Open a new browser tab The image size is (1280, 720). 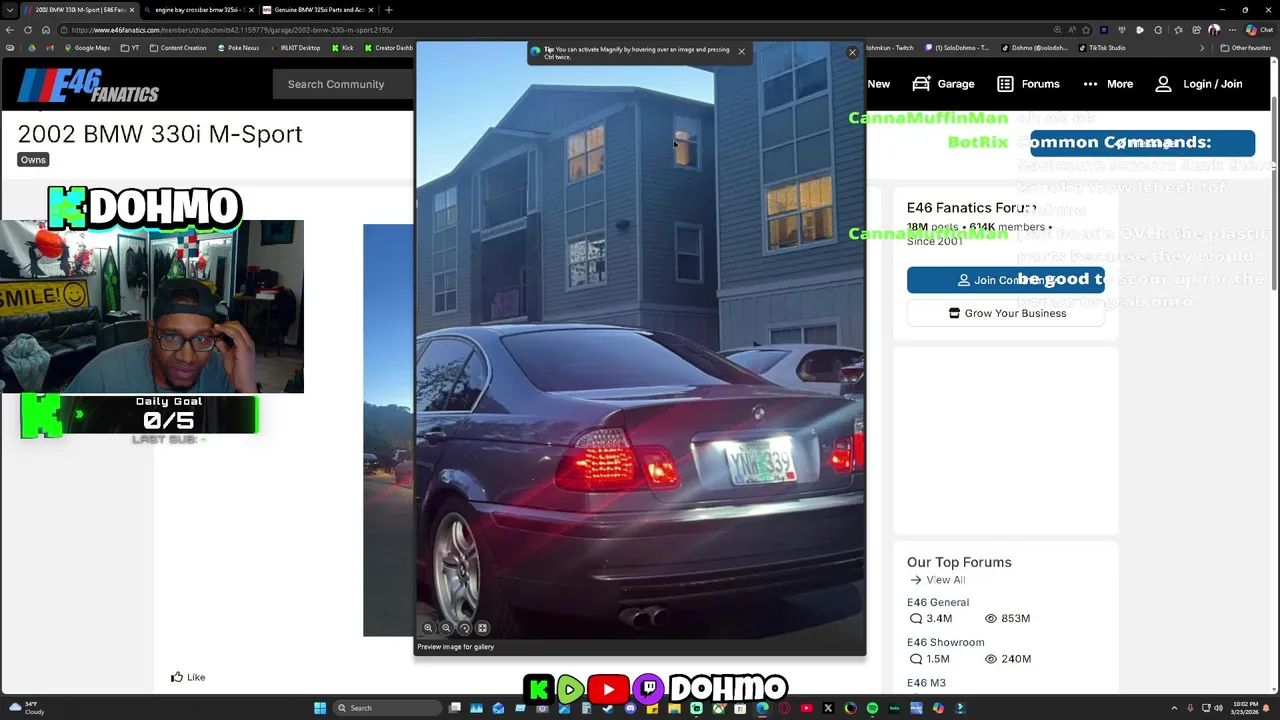coord(389,10)
